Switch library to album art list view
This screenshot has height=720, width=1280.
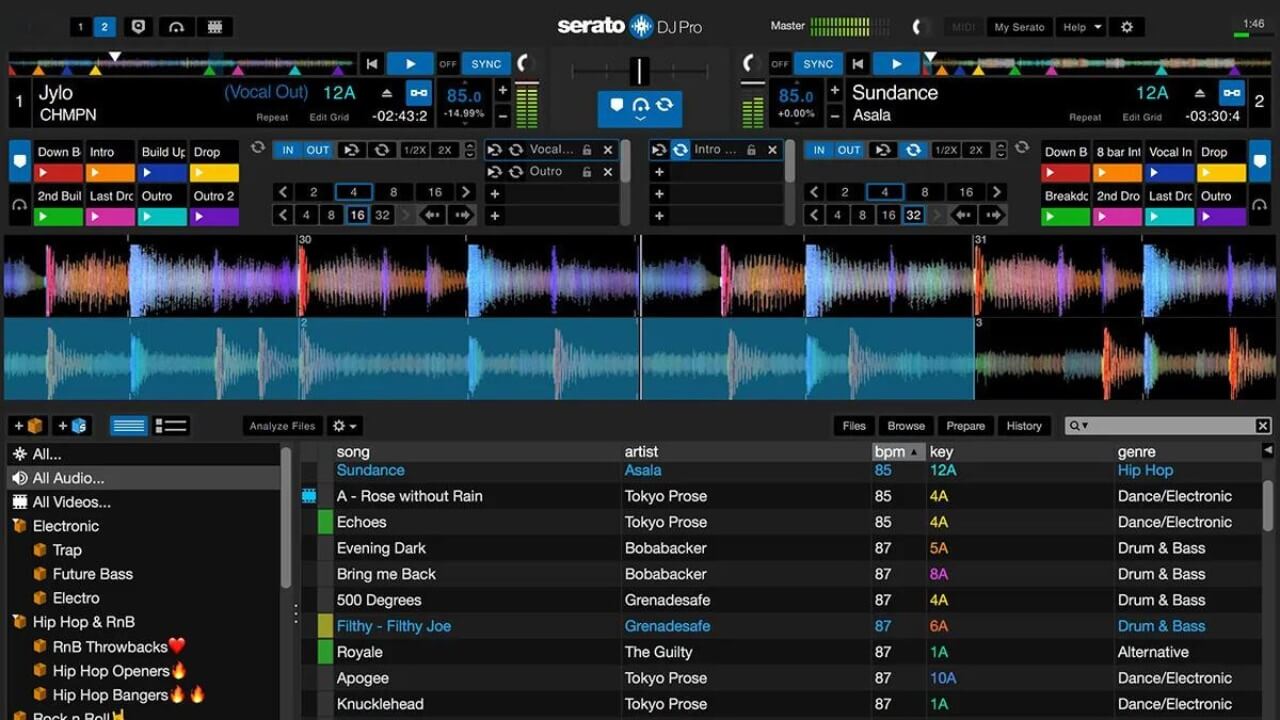click(x=171, y=426)
